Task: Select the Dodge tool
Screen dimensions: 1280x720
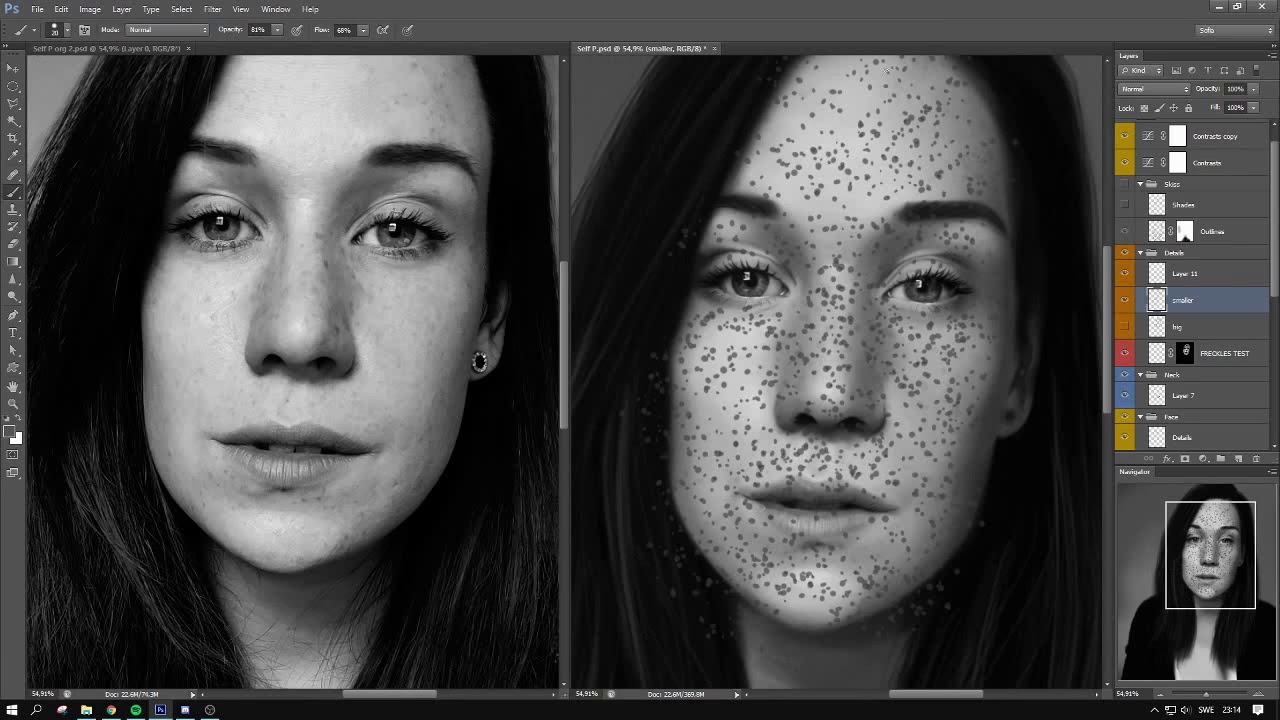Action: click(x=13, y=297)
